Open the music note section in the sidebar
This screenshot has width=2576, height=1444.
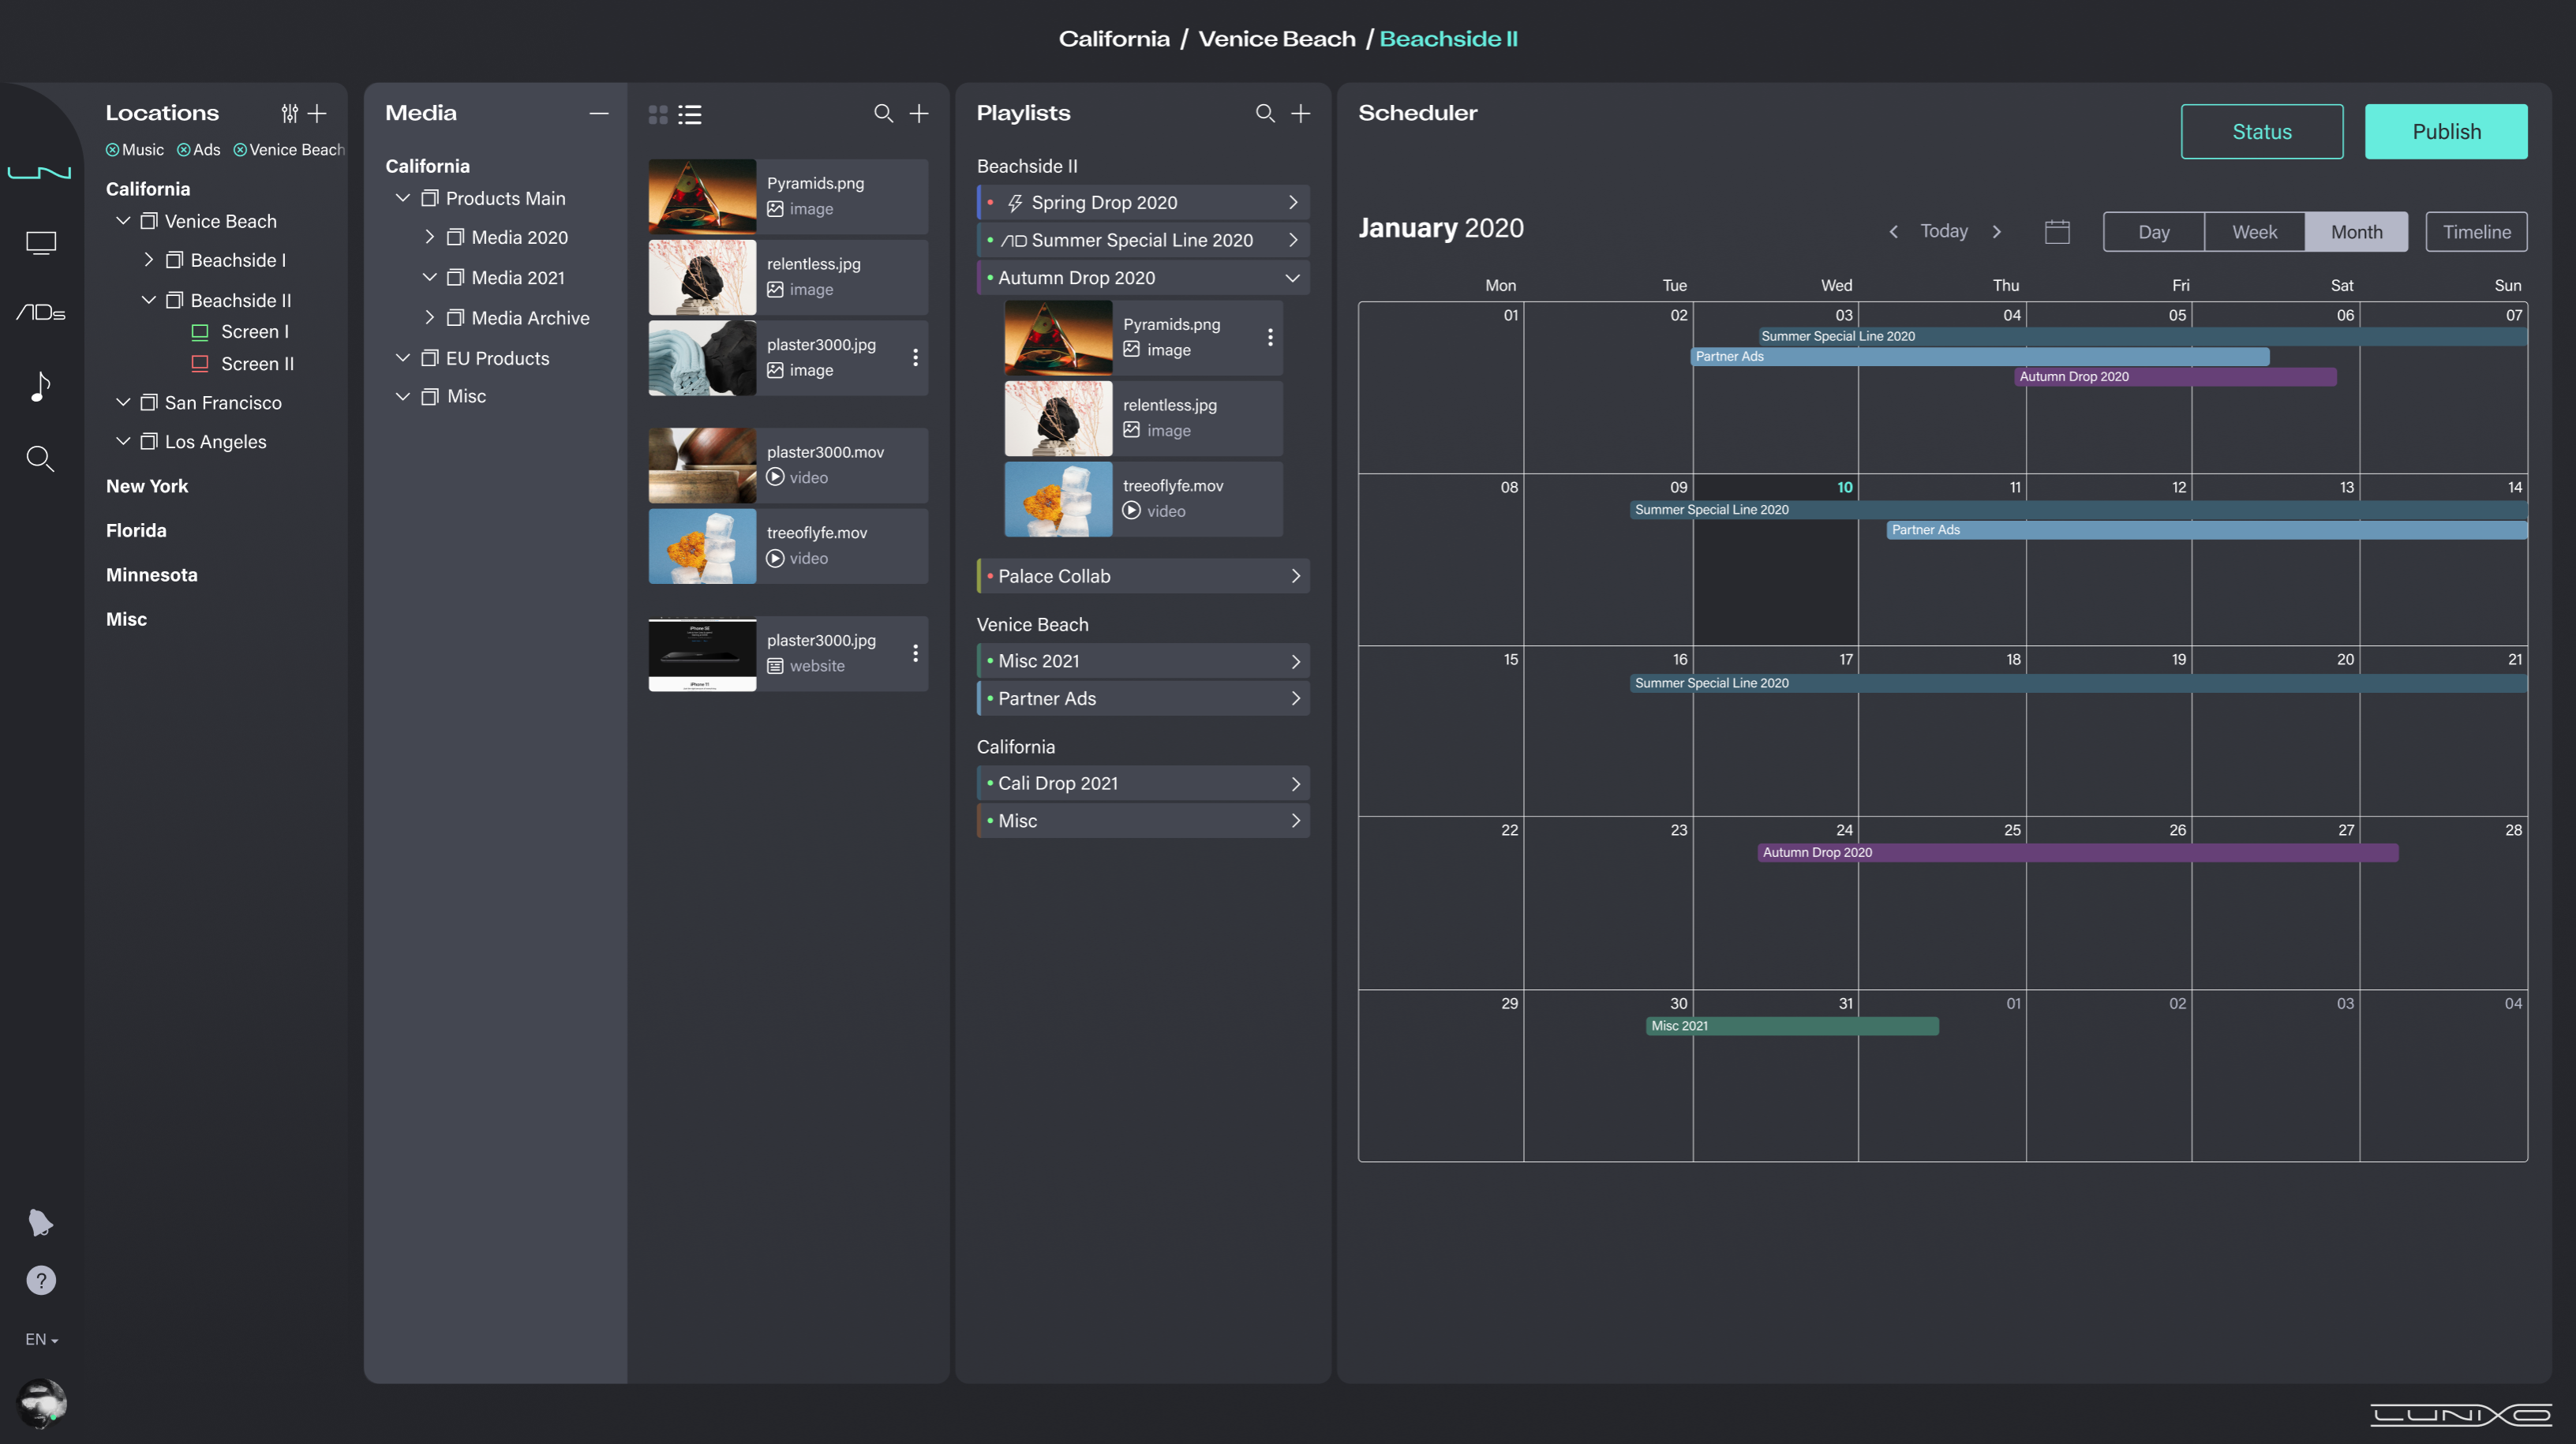40,386
